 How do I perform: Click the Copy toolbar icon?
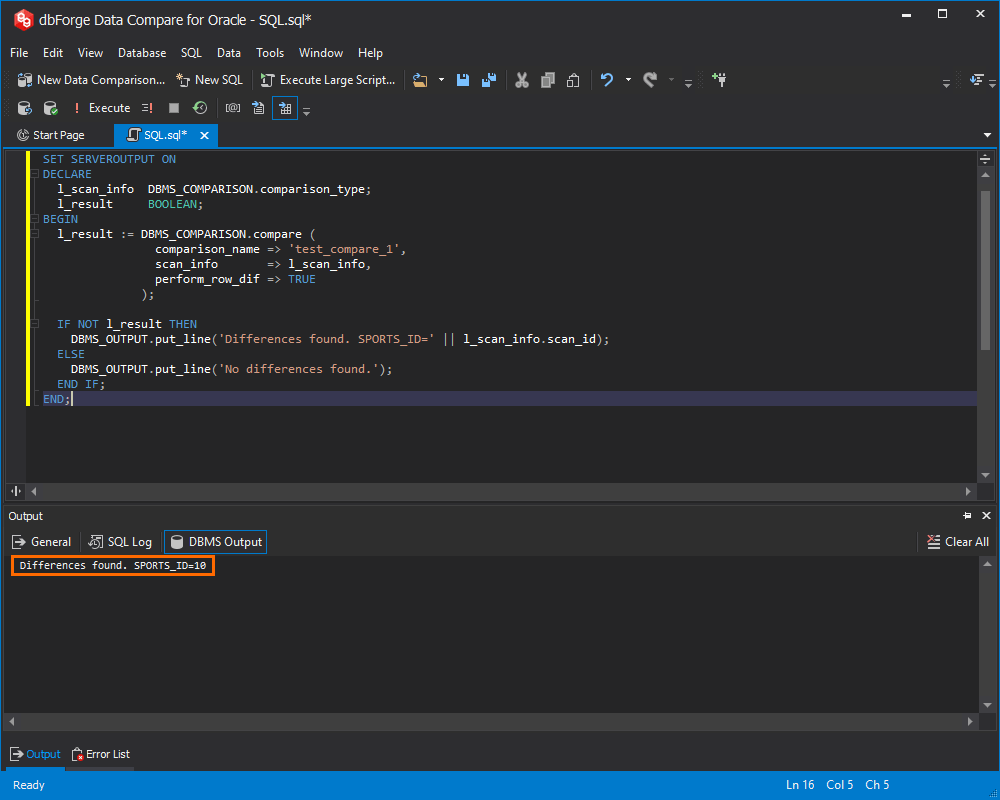pos(547,80)
